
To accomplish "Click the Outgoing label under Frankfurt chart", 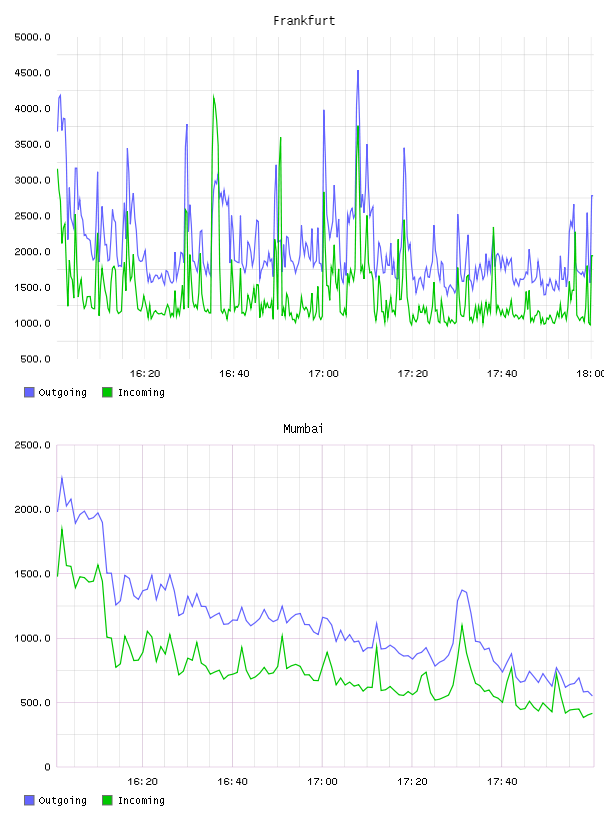I will pos(62,393).
